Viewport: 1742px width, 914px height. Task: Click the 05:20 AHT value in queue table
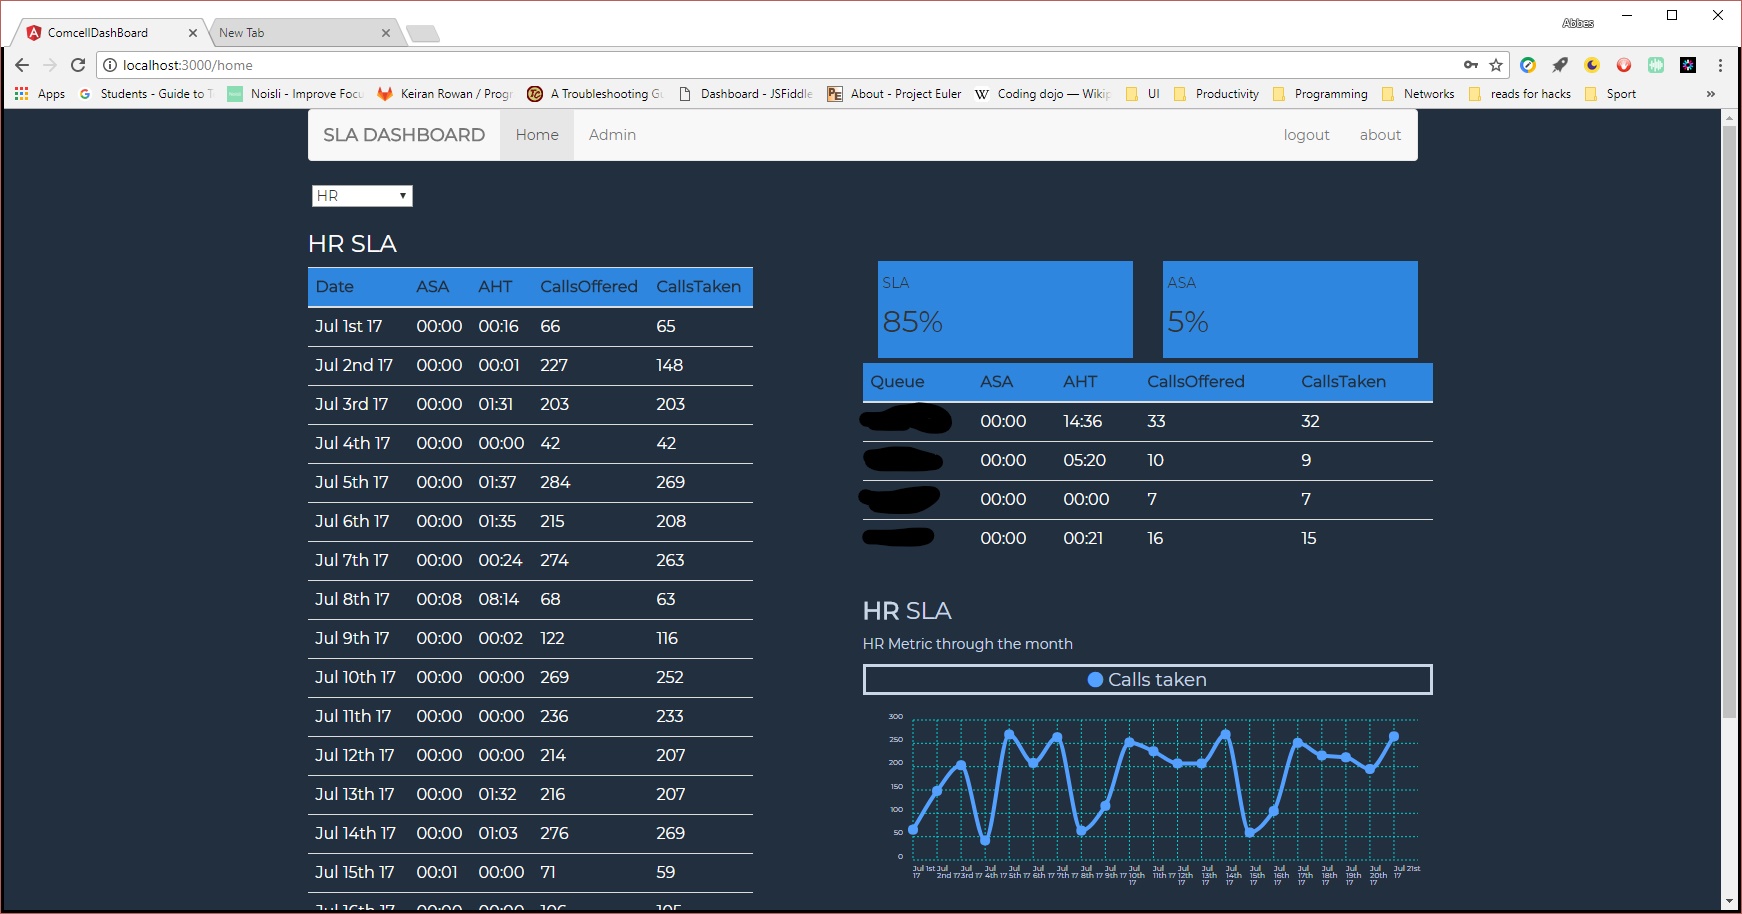point(1084,460)
